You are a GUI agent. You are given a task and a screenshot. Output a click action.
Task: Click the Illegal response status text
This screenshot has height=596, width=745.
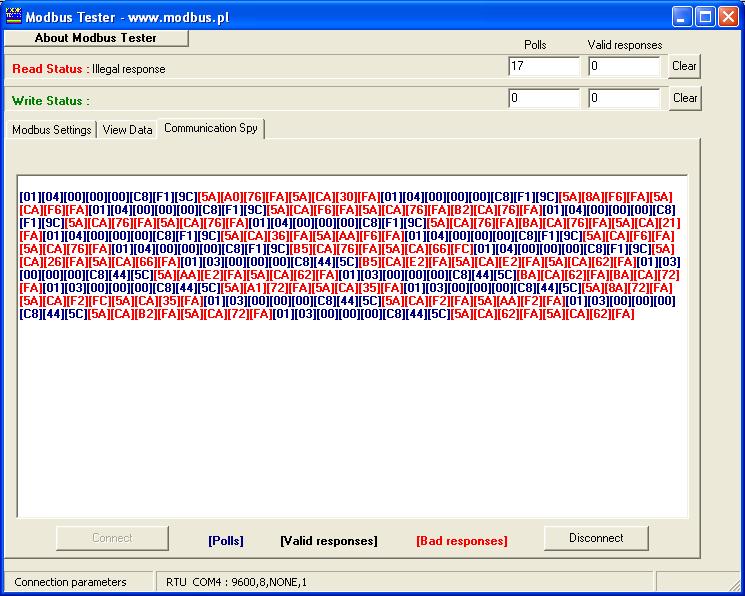(129, 69)
